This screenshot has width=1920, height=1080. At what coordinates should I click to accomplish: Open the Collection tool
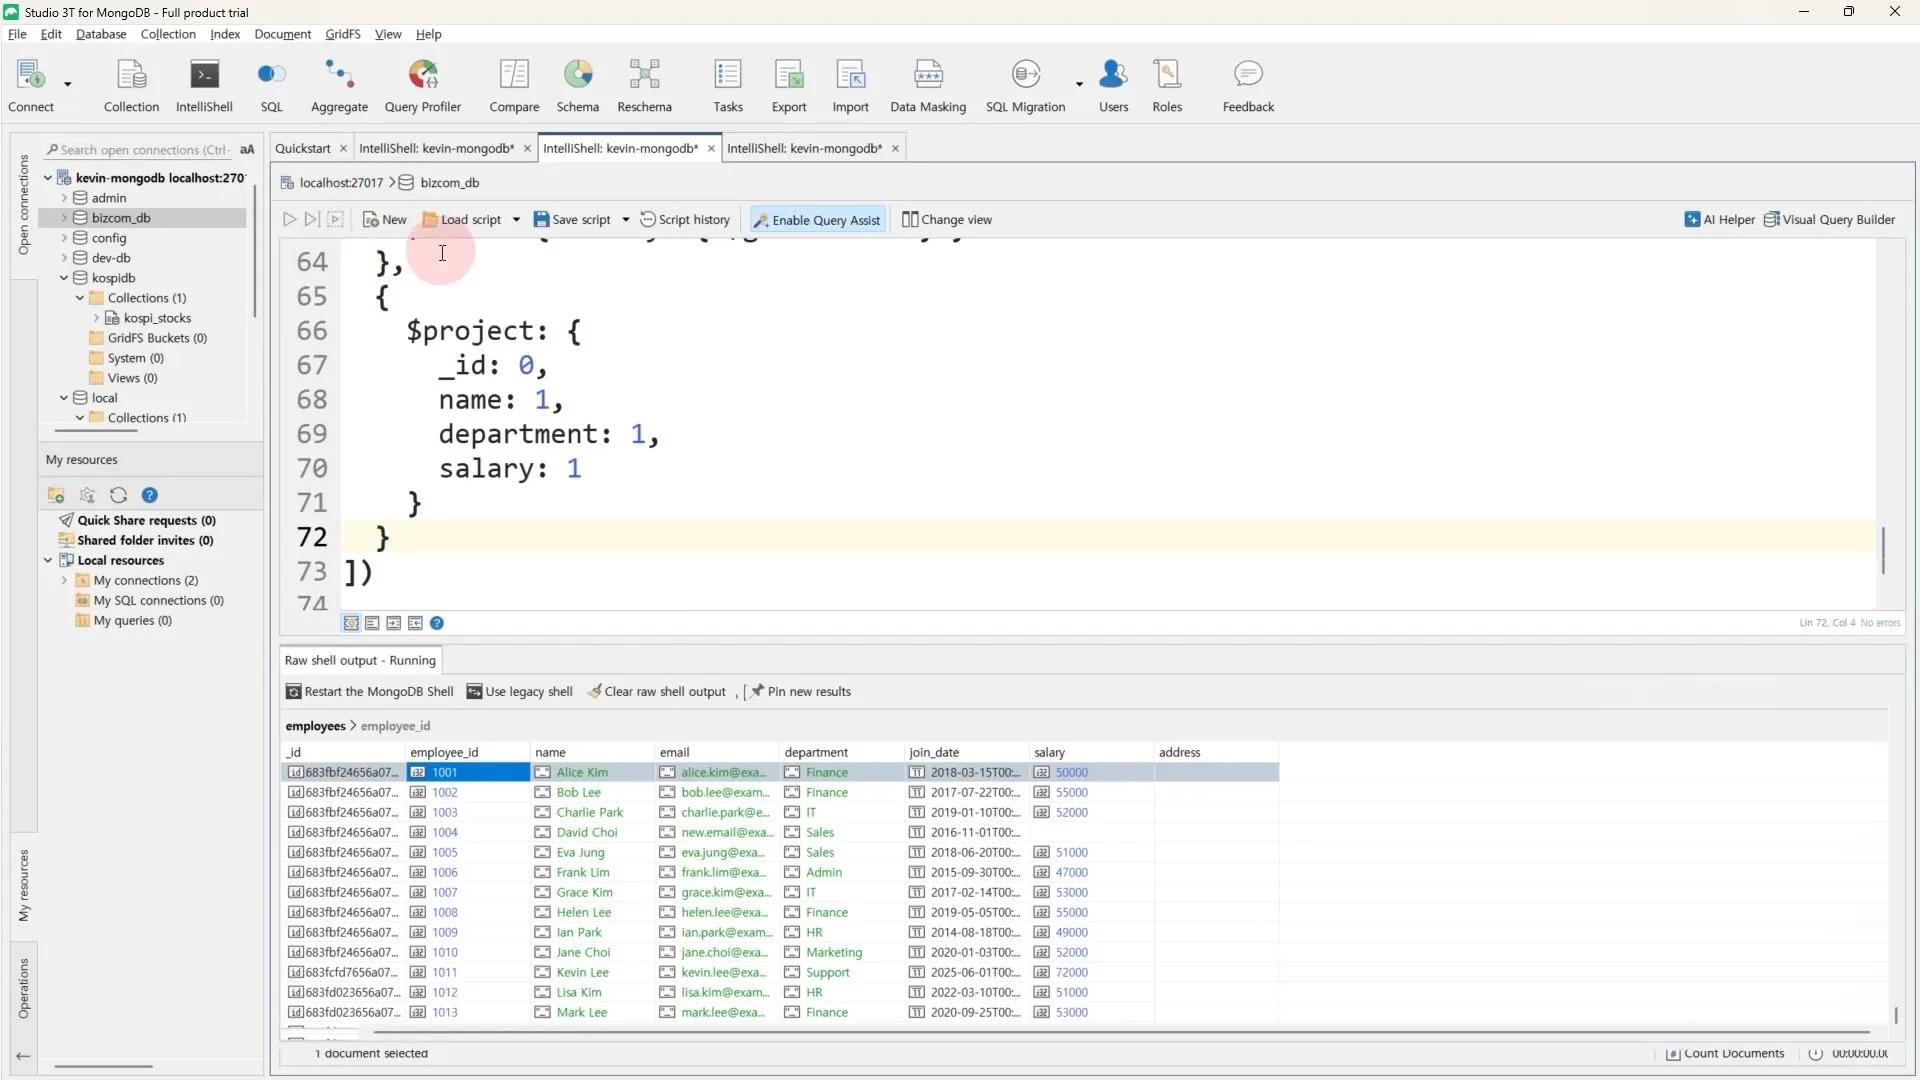[131, 86]
